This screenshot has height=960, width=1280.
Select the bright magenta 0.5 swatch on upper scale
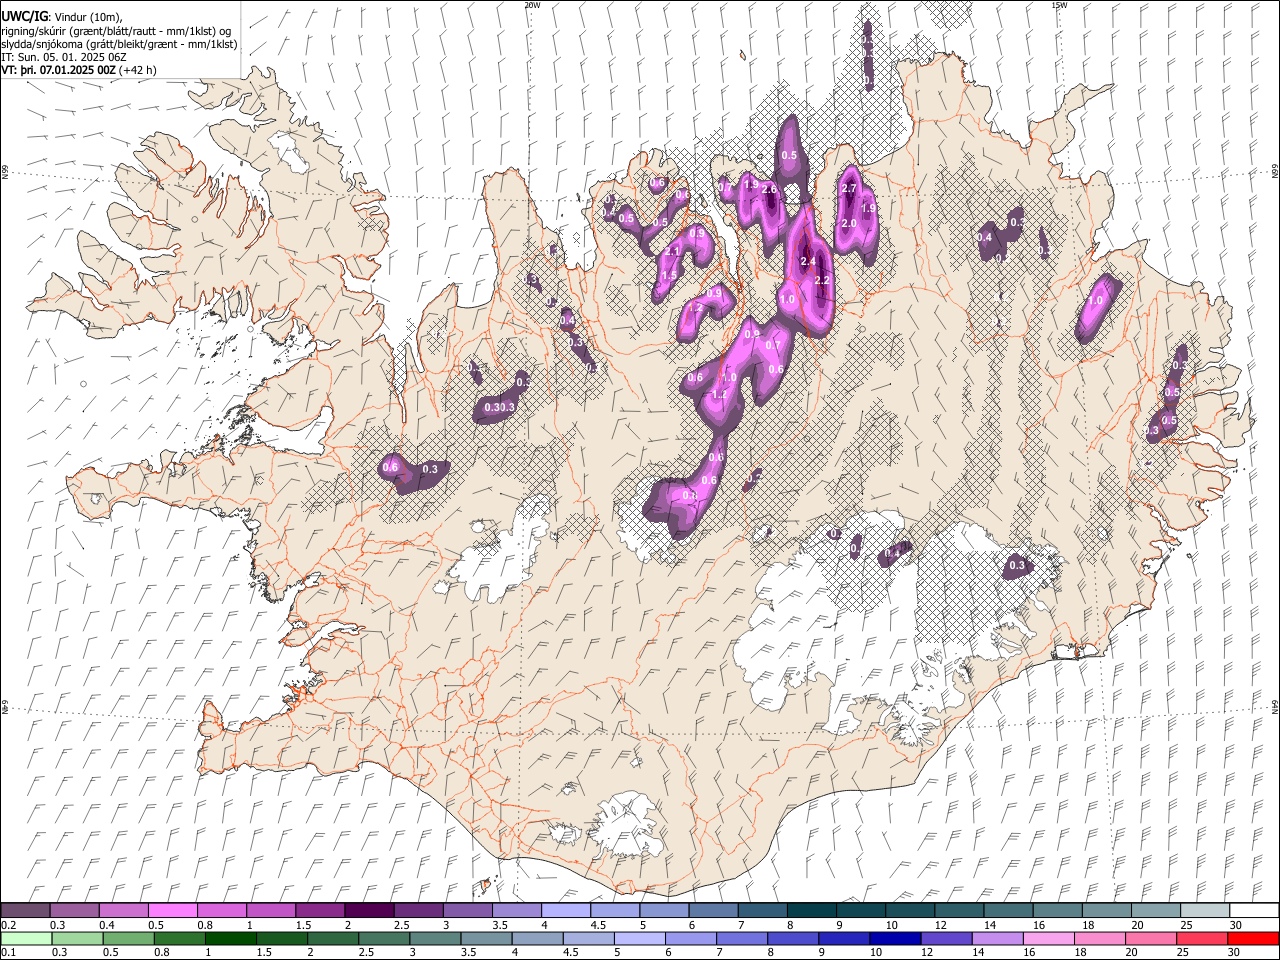(172, 910)
